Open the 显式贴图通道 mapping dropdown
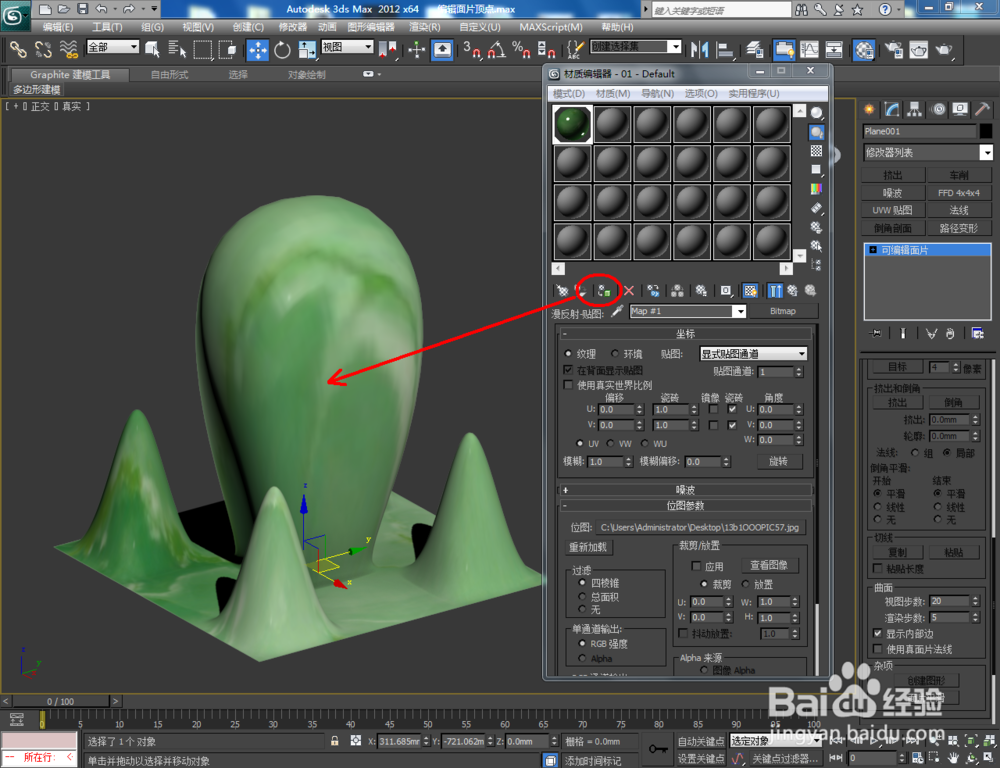Image resolution: width=1000 pixels, height=768 pixels. (x=753, y=354)
